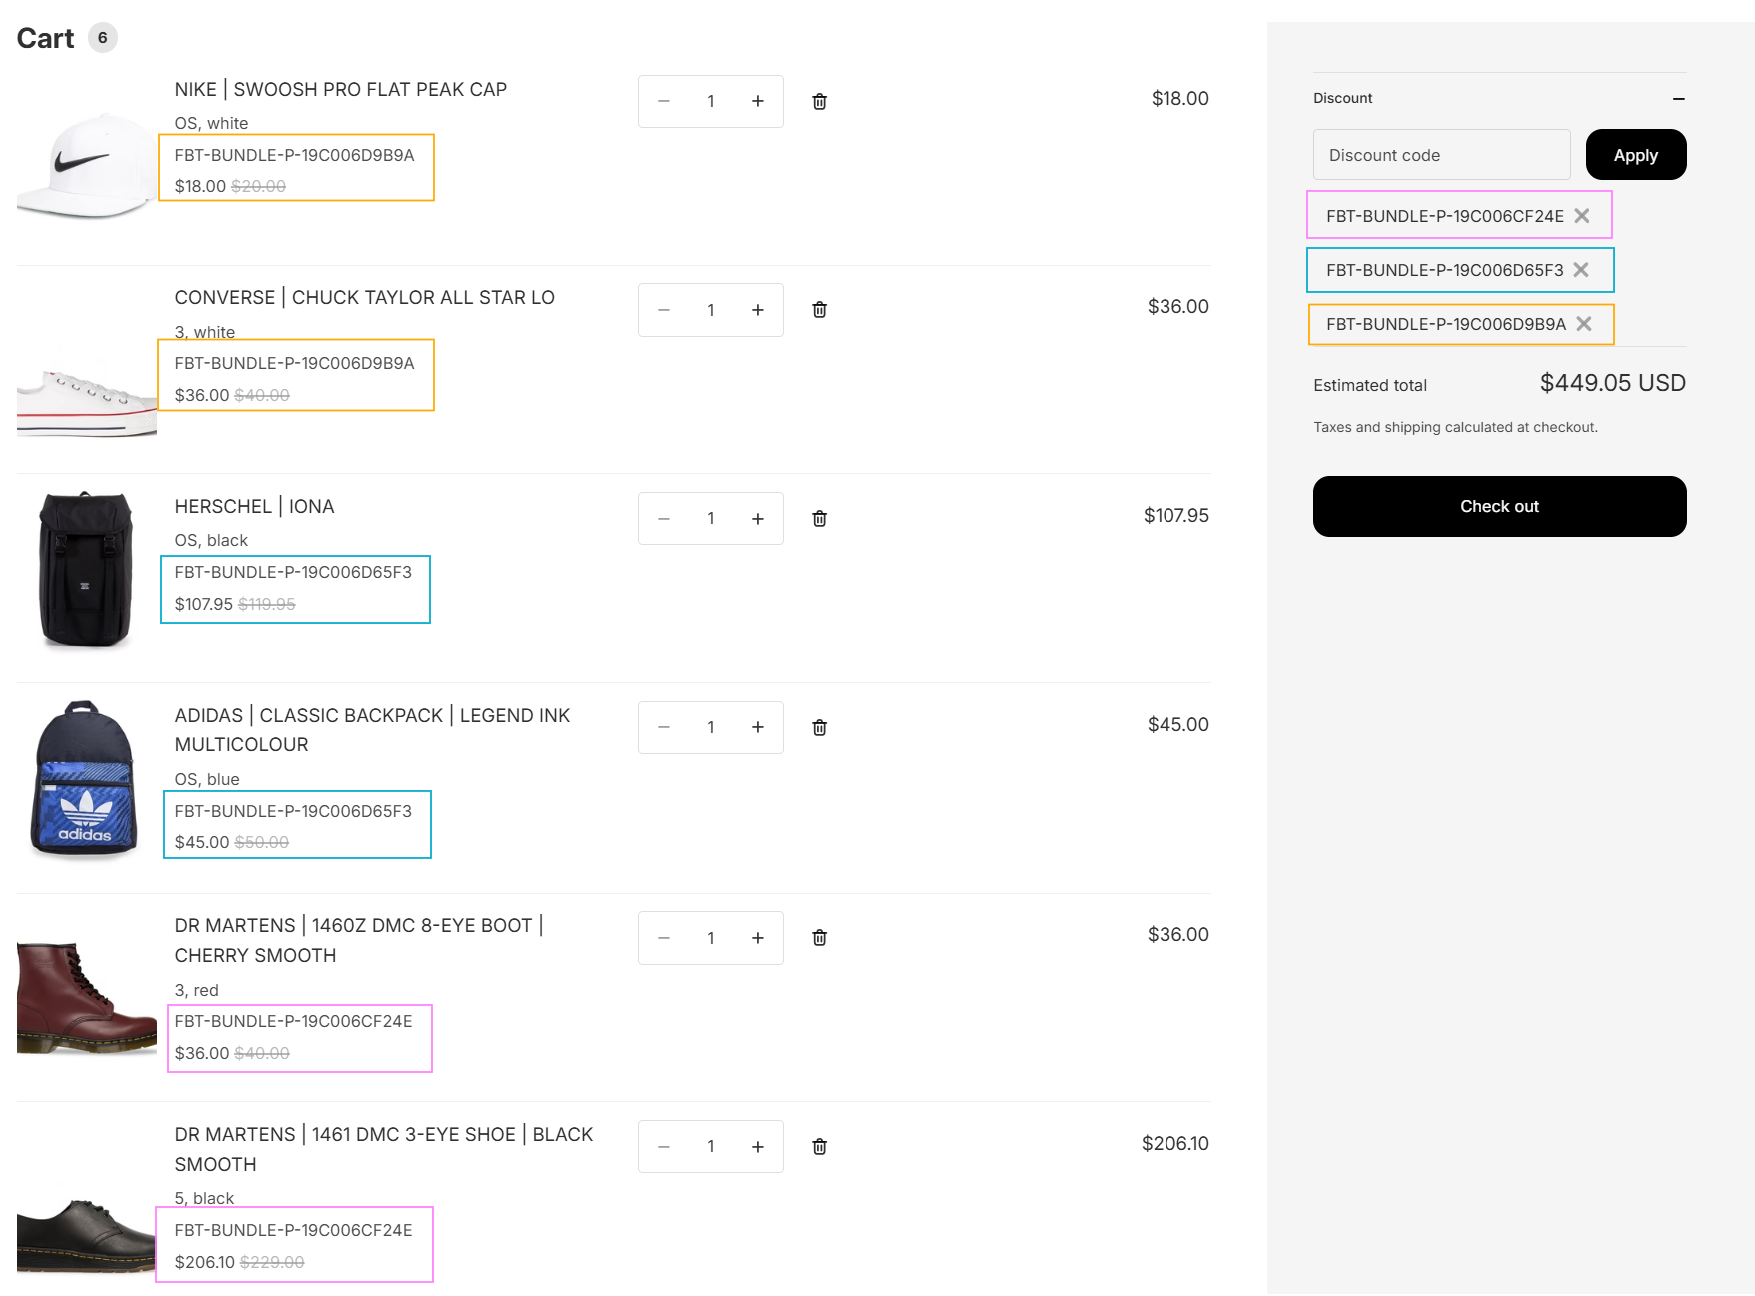This screenshot has height=1296, width=1755.
Task: Open the Dr Martens 1461 Black Smooth product
Action: point(384,1149)
